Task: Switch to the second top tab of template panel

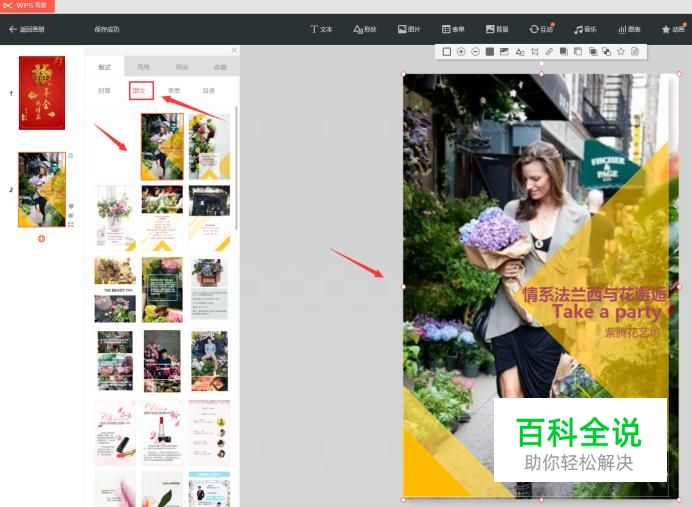Action: (x=143, y=67)
